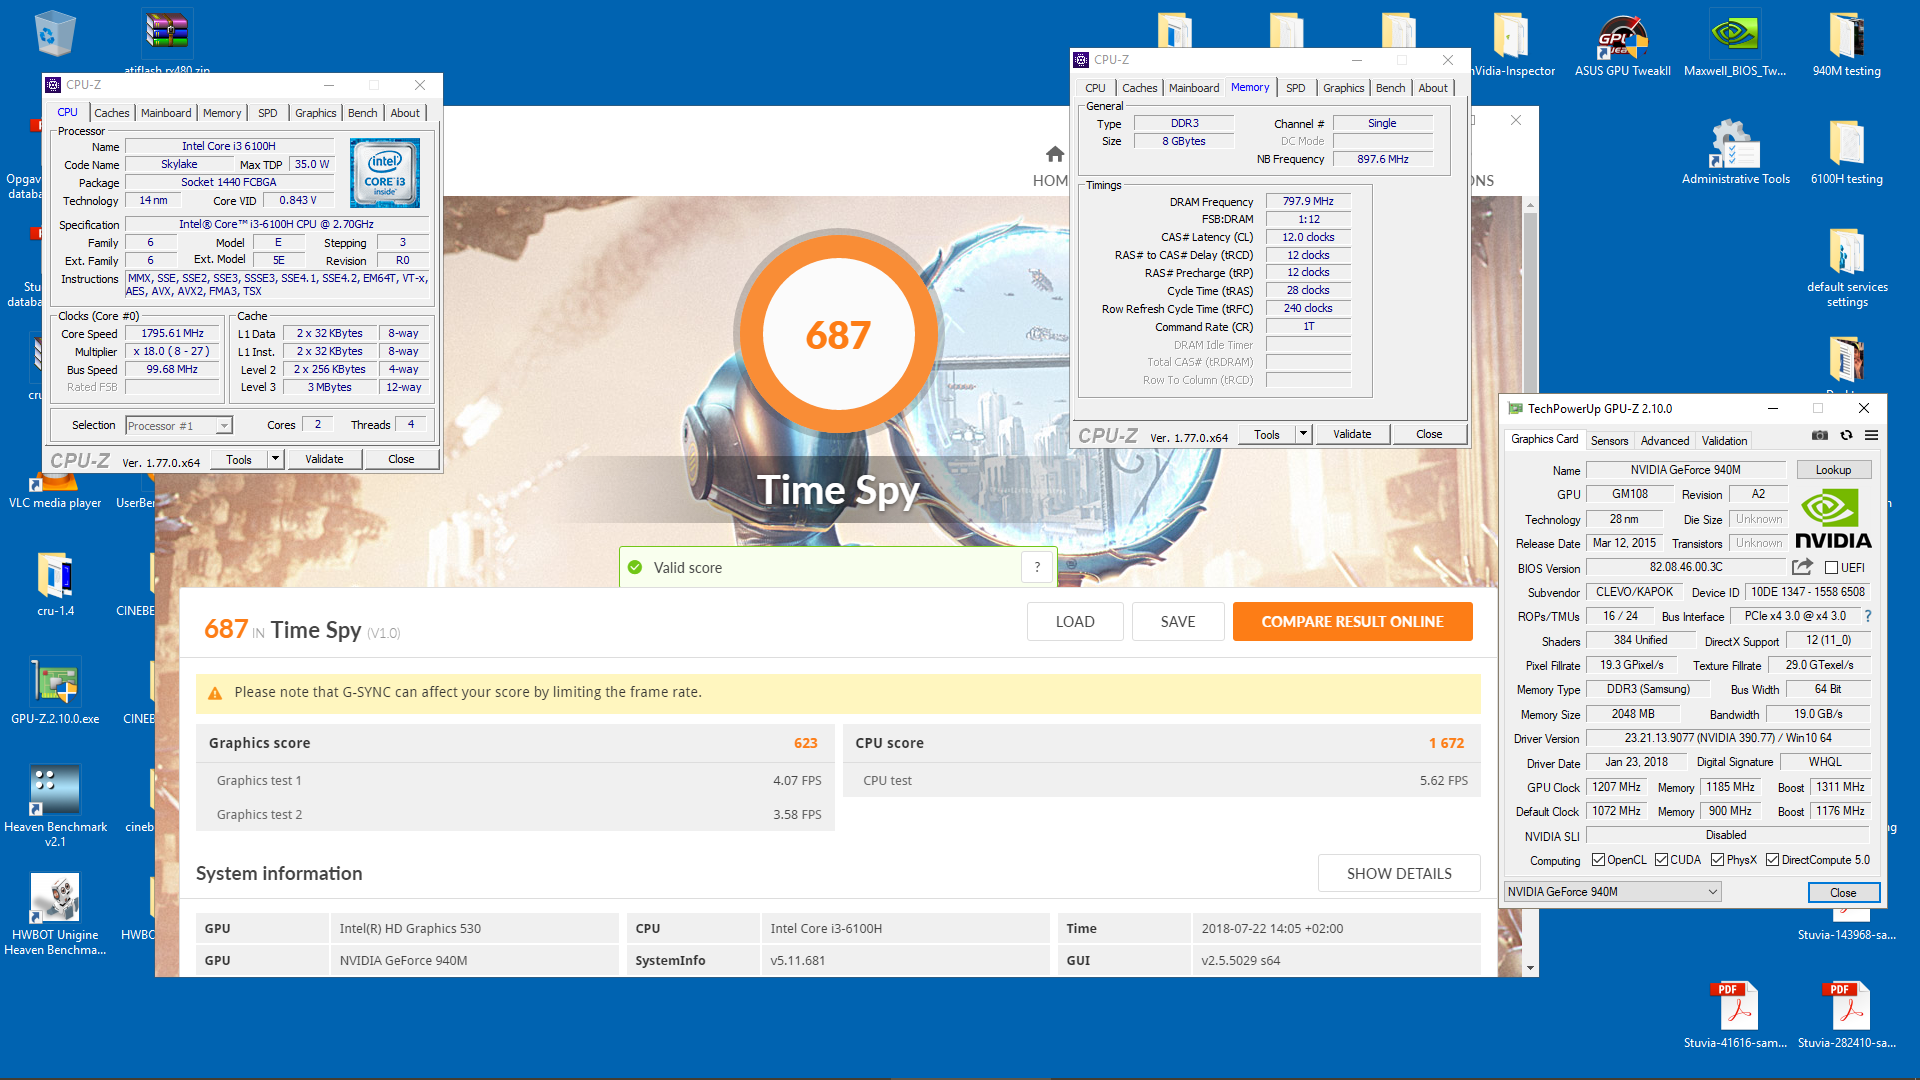1920x1080 pixels.
Task: Launch GPU-Z.2.10.0.exe desktop icon
Action: pyautogui.click(x=55, y=691)
